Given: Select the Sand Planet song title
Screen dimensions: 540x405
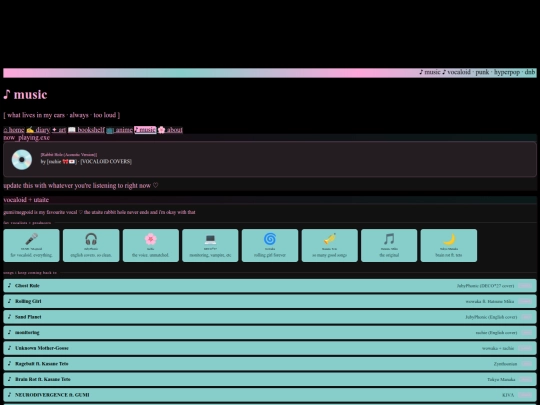Looking at the screenshot, I should pyautogui.click(x=28, y=317).
